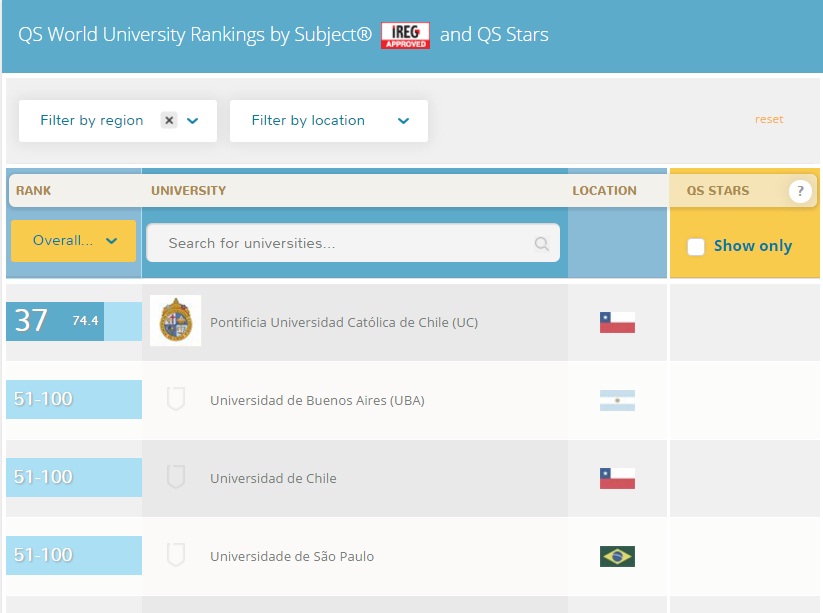Click the 51-100 rank for Buenos Aires
Image resolution: width=823 pixels, height=613 pixels.
pos(74,399)
